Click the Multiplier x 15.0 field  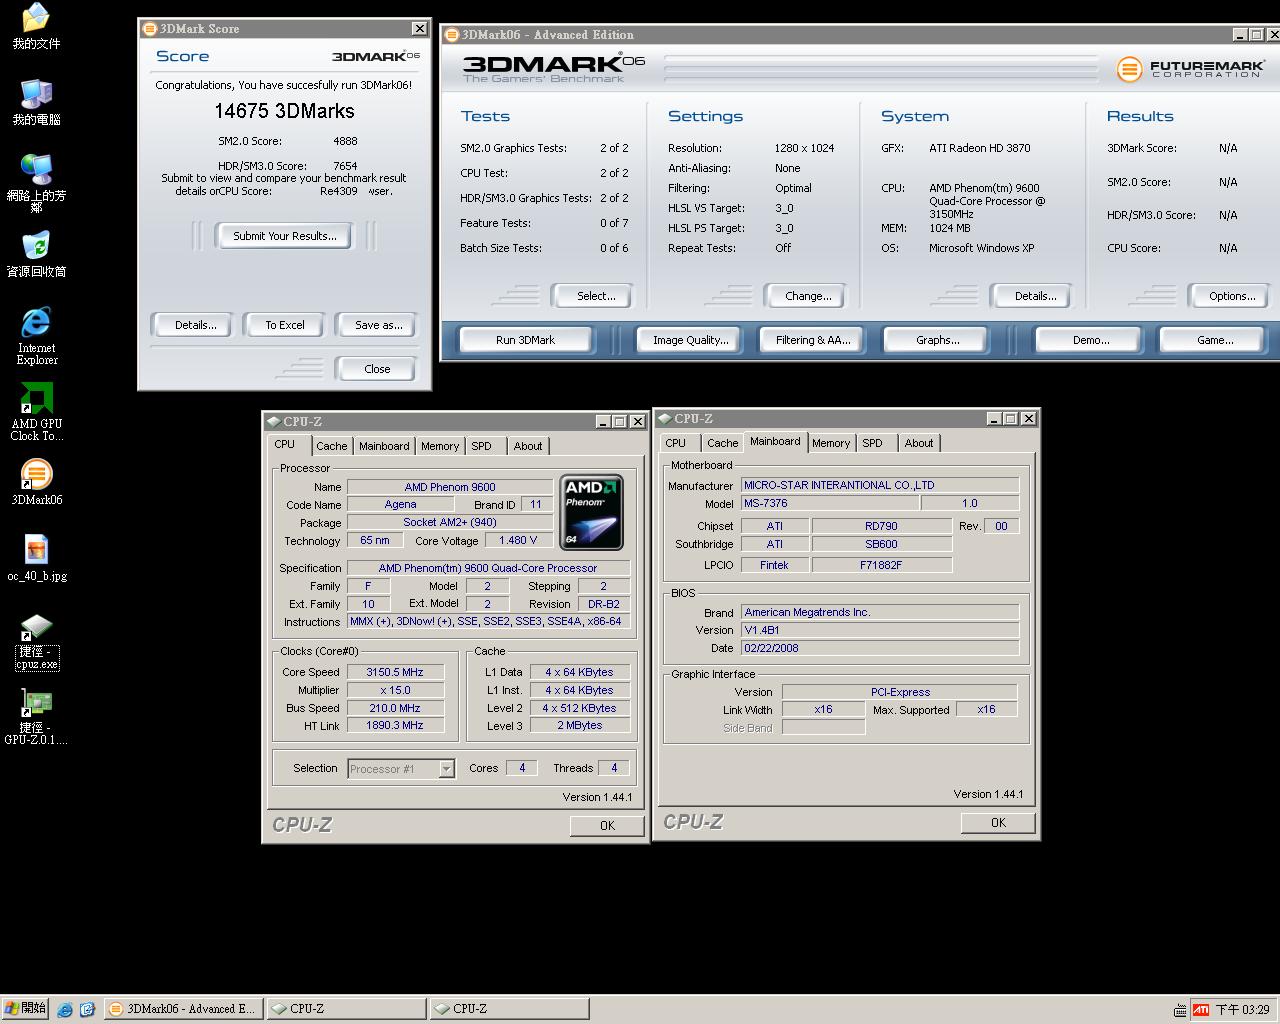395,690
